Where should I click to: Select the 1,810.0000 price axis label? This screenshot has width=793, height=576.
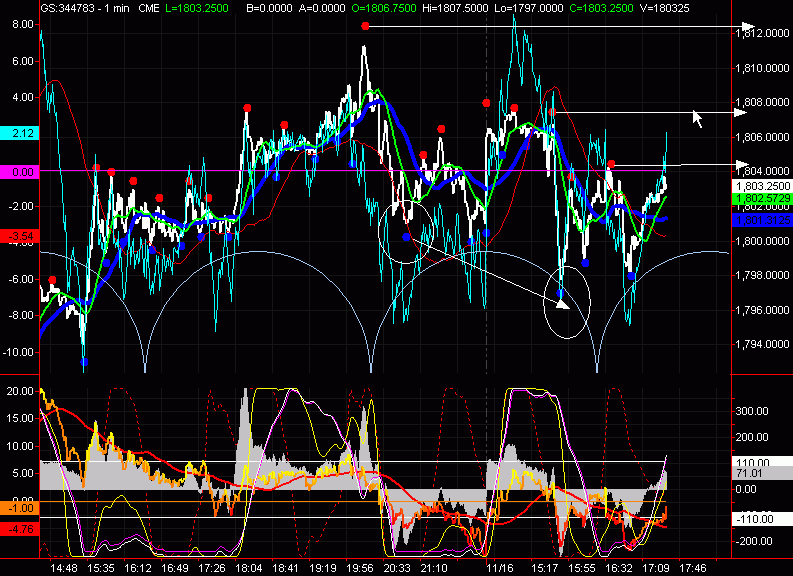point(762,68)
